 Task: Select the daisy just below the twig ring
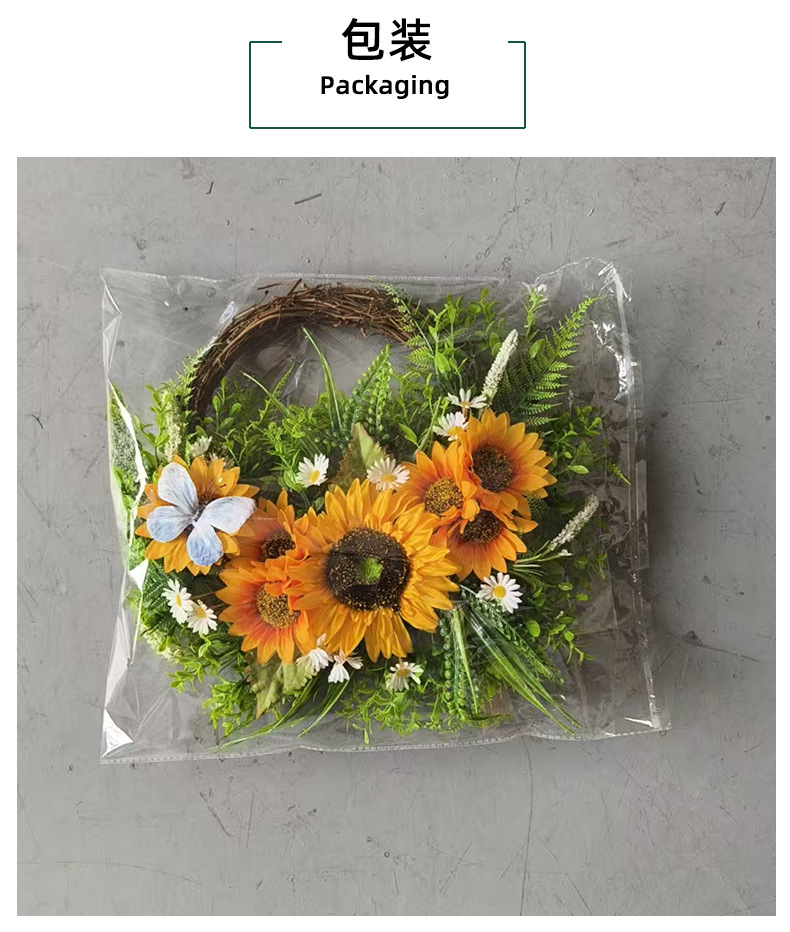pyautogui.click(x=313, y=470)
